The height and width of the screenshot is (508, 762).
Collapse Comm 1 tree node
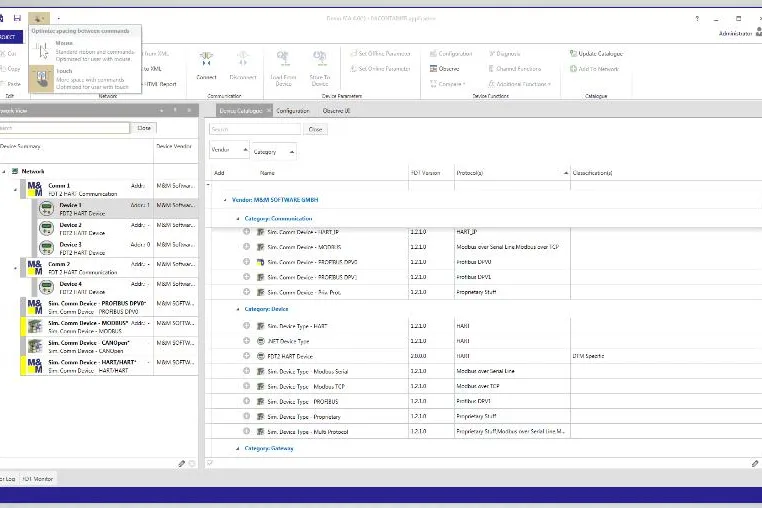(15, 189)
